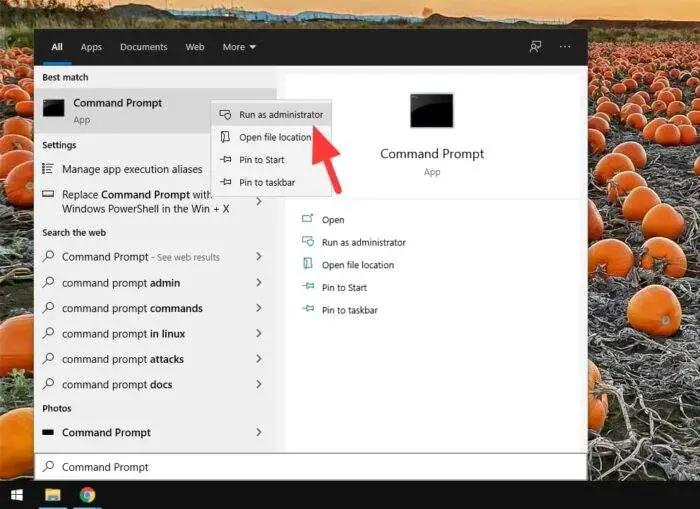The height and width of the screenshot is (509, 700).
Task: Choose Open file location in context menu
Action: point(271,137)
